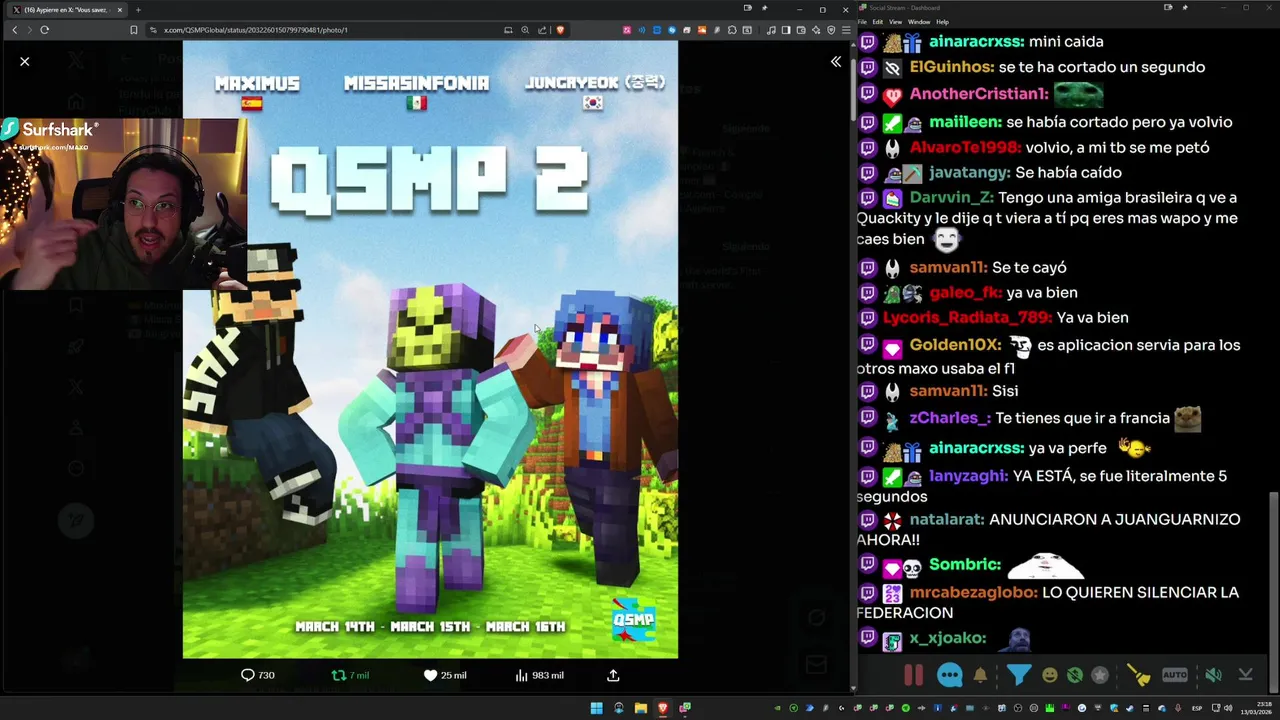This screenshot has width=1280, height=720.
Task: Share the page from the address bar
Action: point(542,30)
